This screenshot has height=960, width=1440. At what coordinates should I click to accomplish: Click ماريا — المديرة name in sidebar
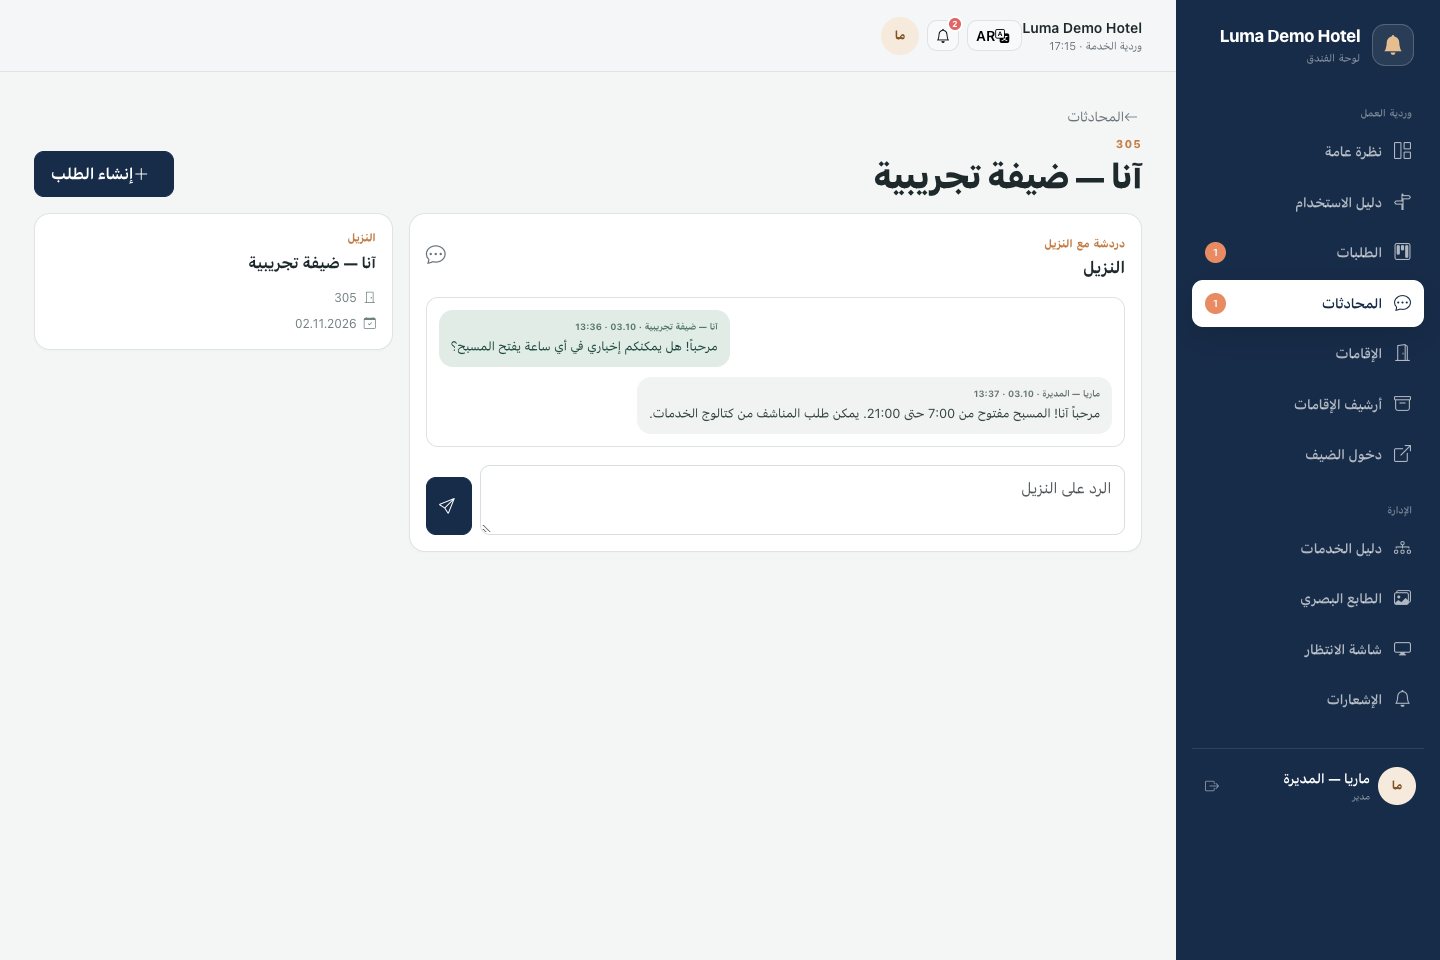(1327, 779)
